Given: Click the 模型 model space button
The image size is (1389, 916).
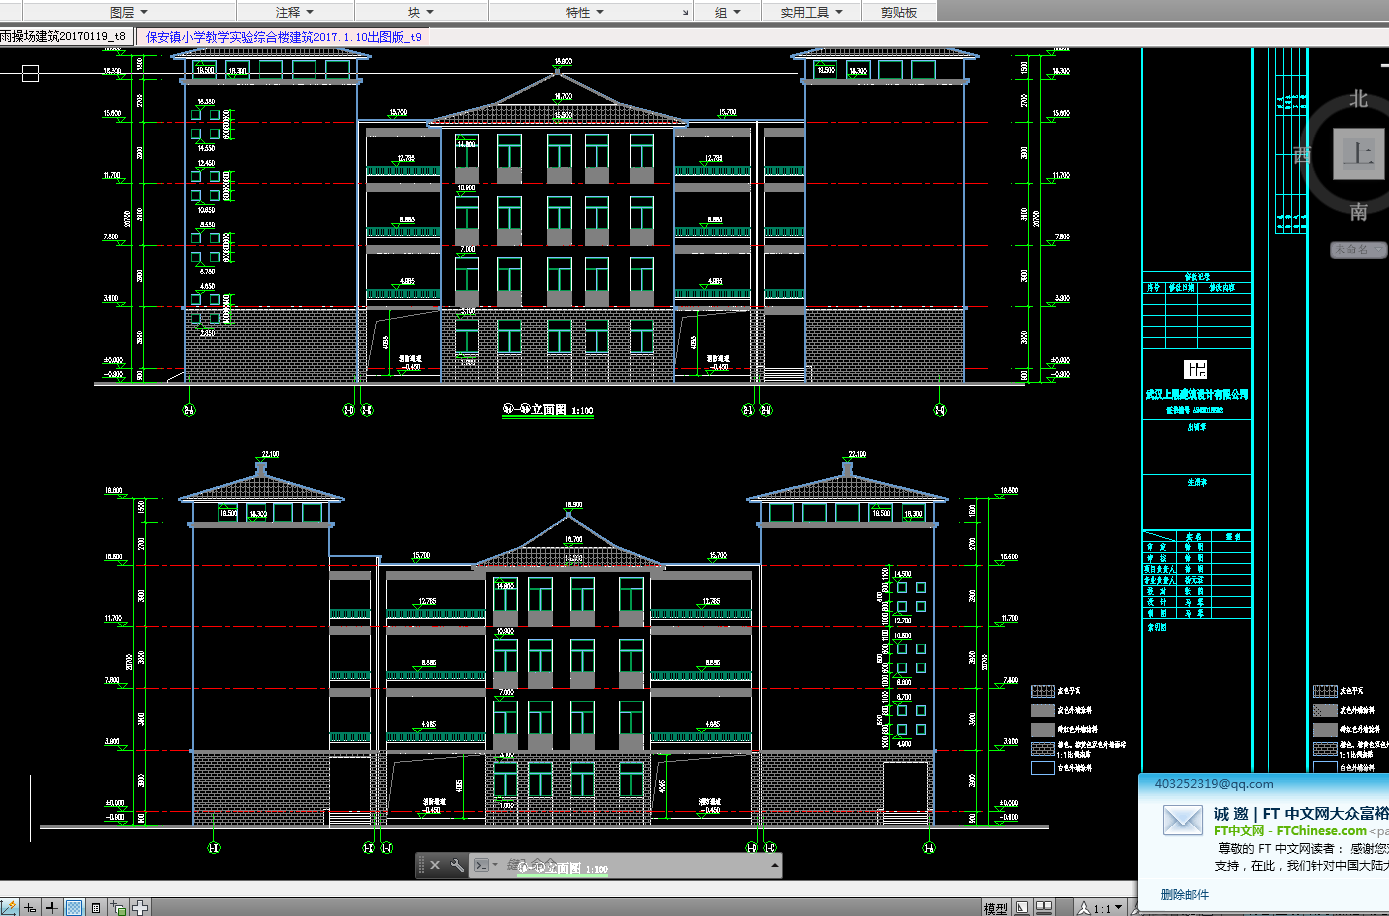Looking at the screenshot, I should tap(995, 908).
